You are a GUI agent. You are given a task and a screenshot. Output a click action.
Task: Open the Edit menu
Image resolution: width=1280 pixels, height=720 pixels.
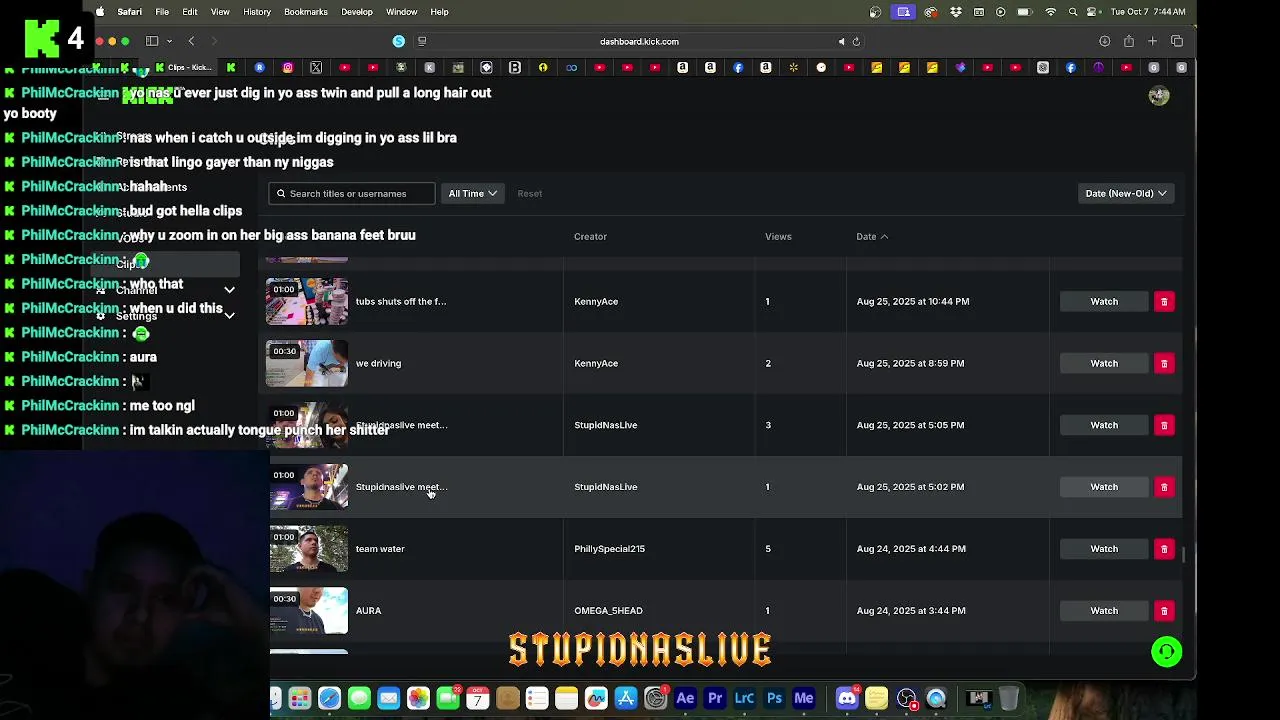click(190, 12)
